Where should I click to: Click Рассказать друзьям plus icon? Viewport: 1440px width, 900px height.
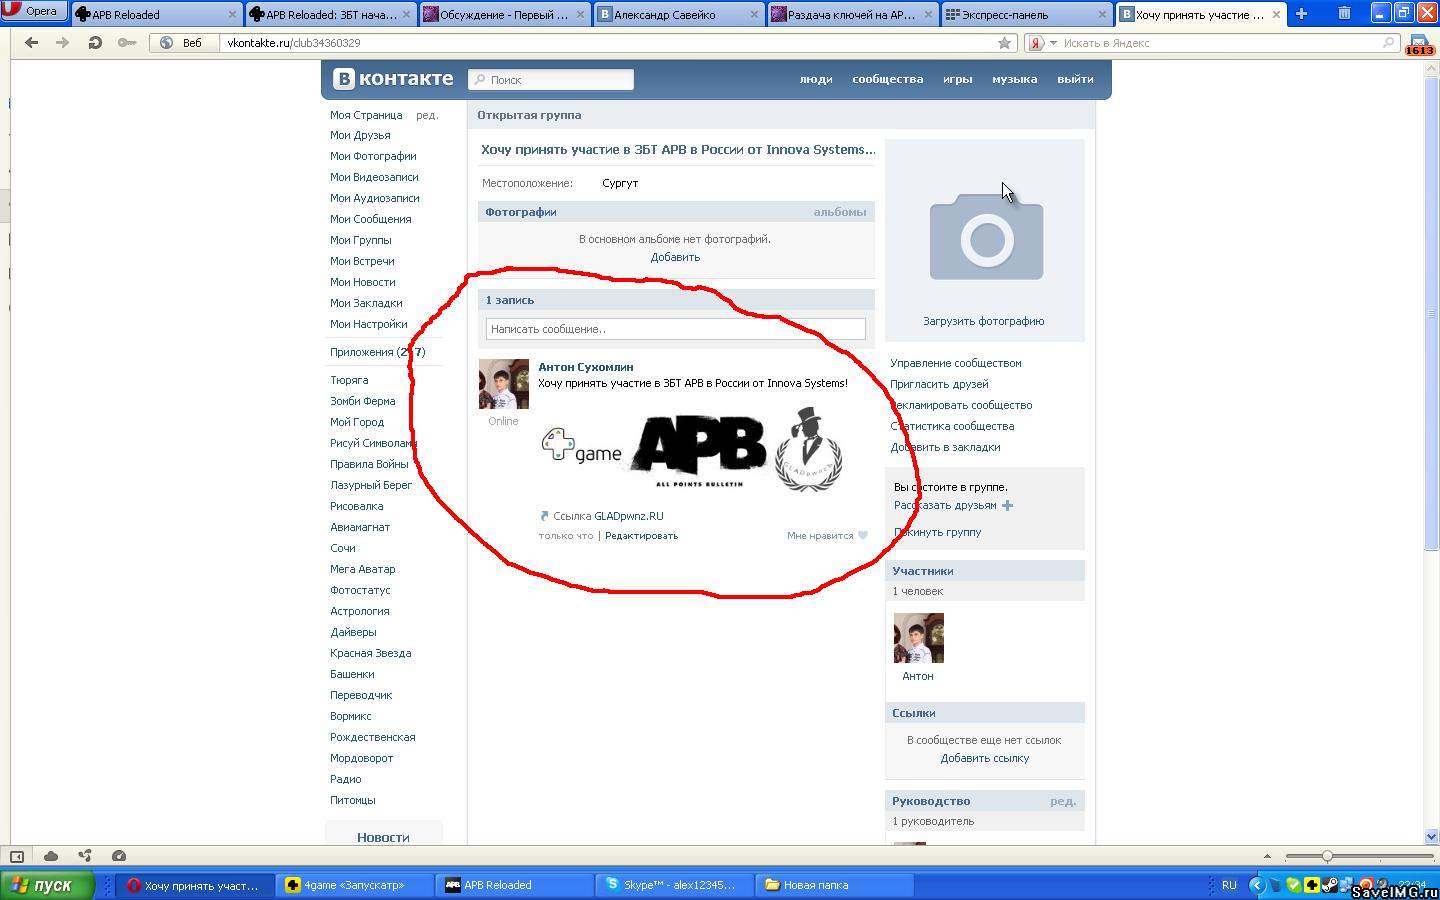click(1007, 506)
